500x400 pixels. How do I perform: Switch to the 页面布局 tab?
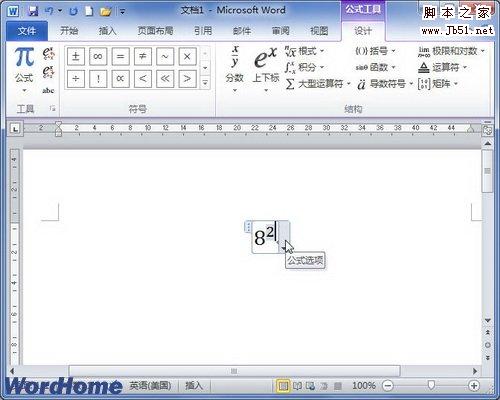(155, 31)
